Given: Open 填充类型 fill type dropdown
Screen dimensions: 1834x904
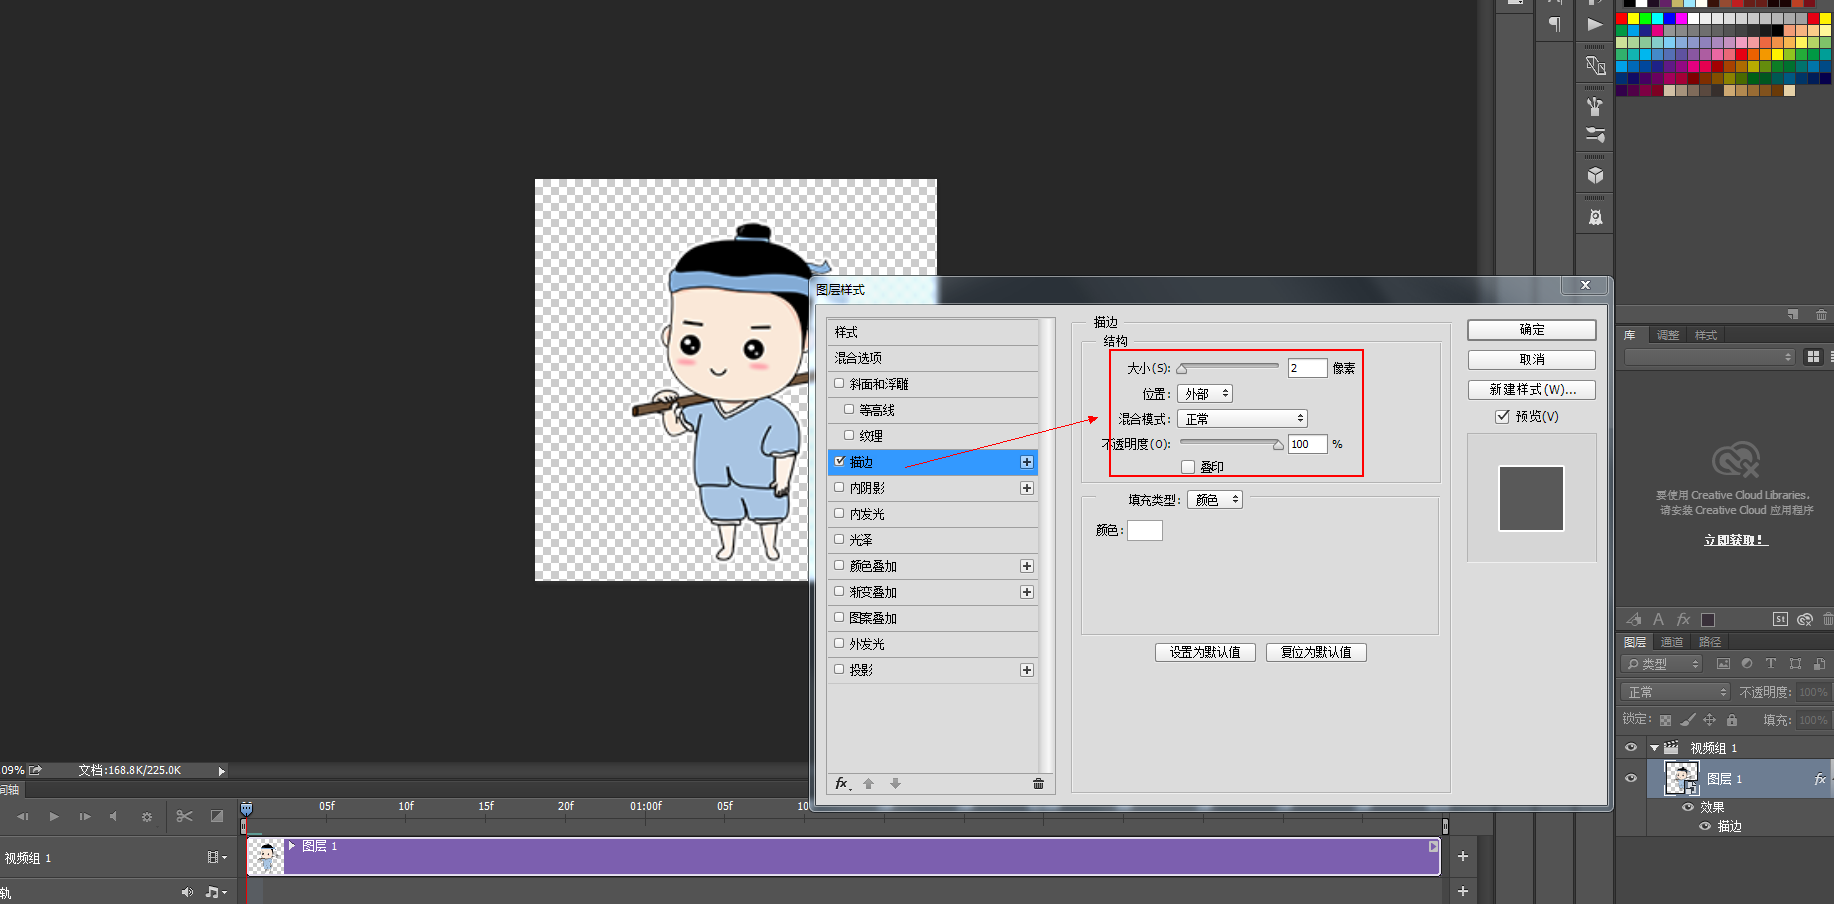Looking at the screenshot, I should click(x=1215, y=500).
